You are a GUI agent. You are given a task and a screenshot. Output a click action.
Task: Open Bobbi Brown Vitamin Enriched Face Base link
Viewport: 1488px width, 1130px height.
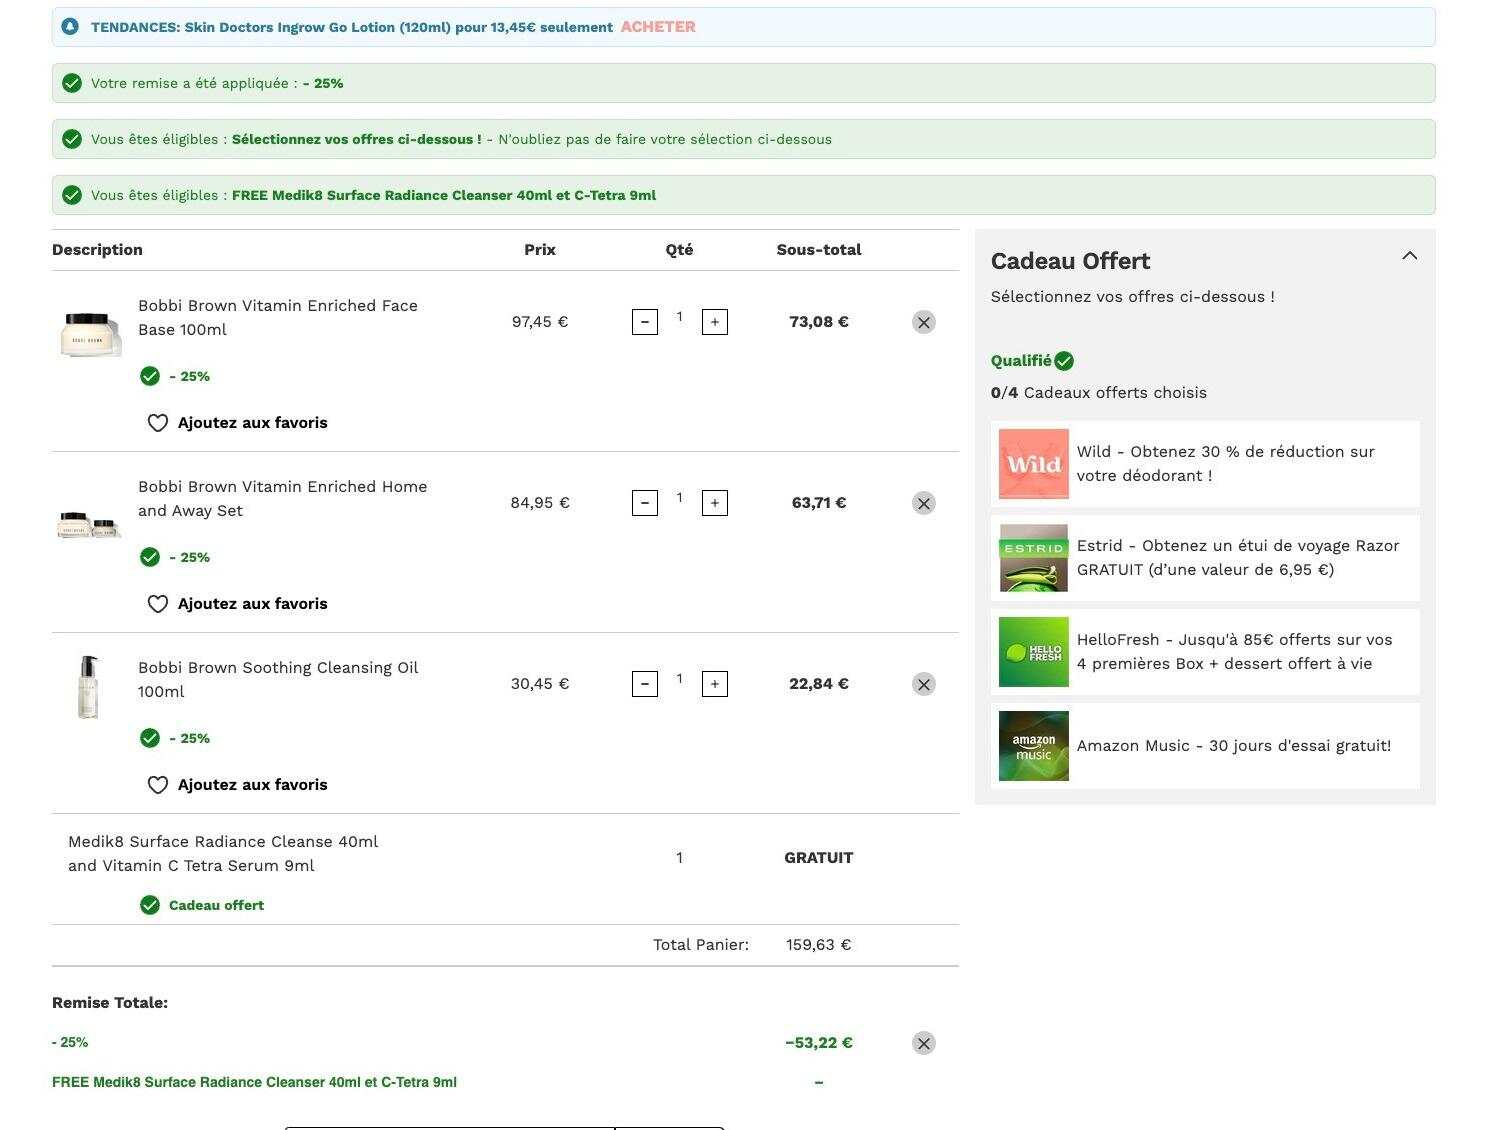278,318
